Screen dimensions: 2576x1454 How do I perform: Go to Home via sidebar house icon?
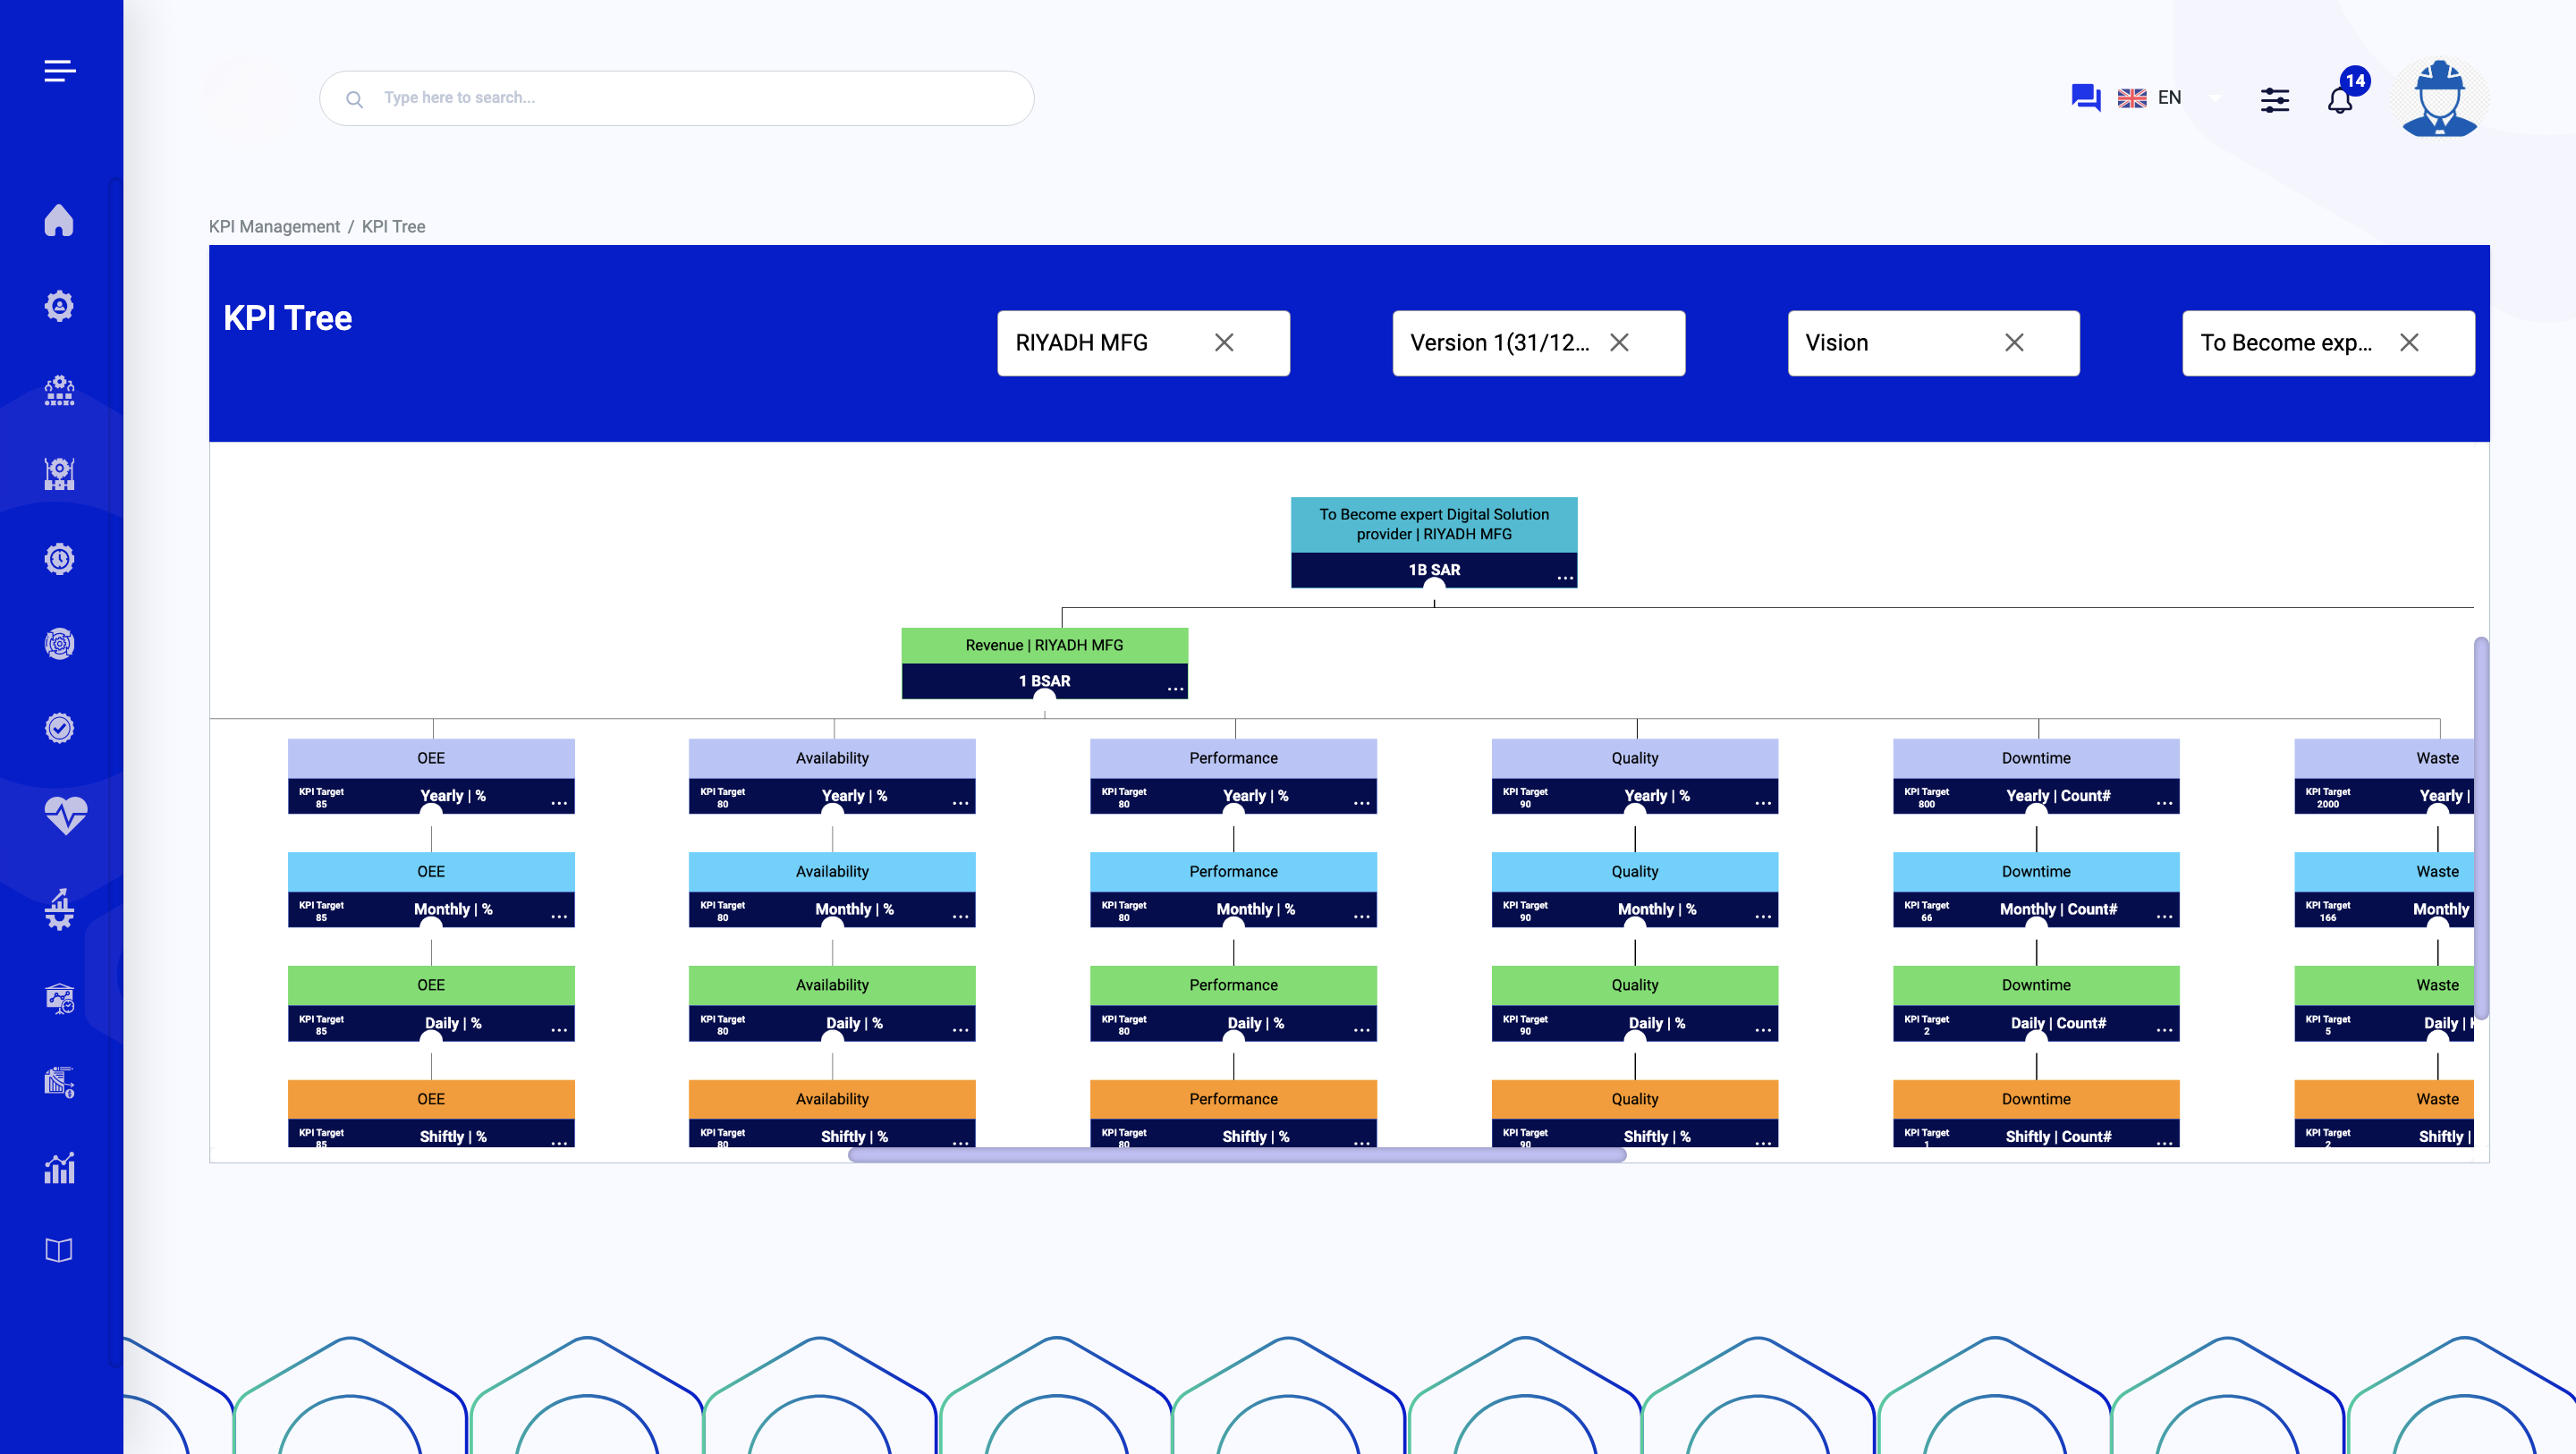(x=59, y=220)
